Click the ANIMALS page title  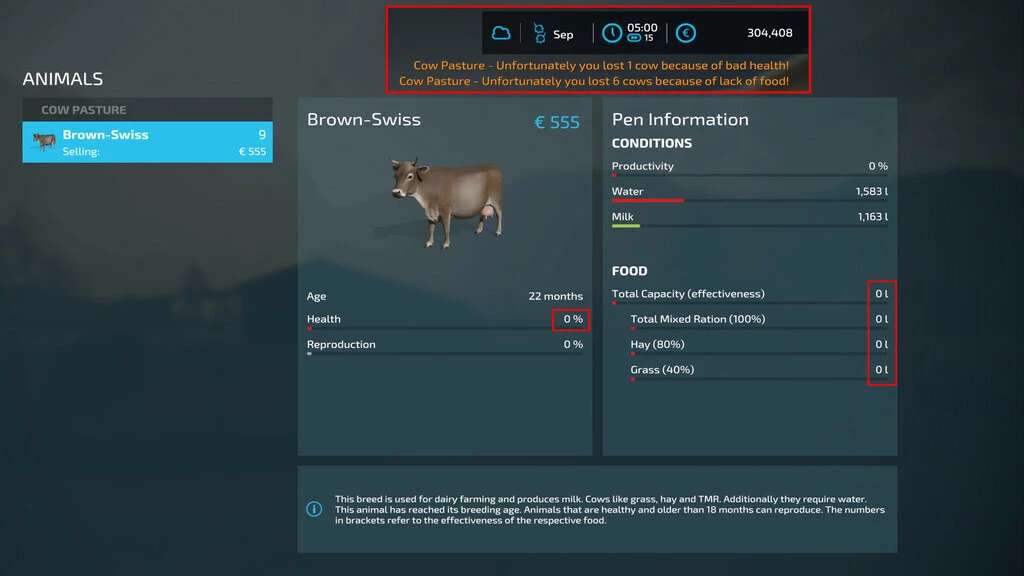[x=63, y=79]
